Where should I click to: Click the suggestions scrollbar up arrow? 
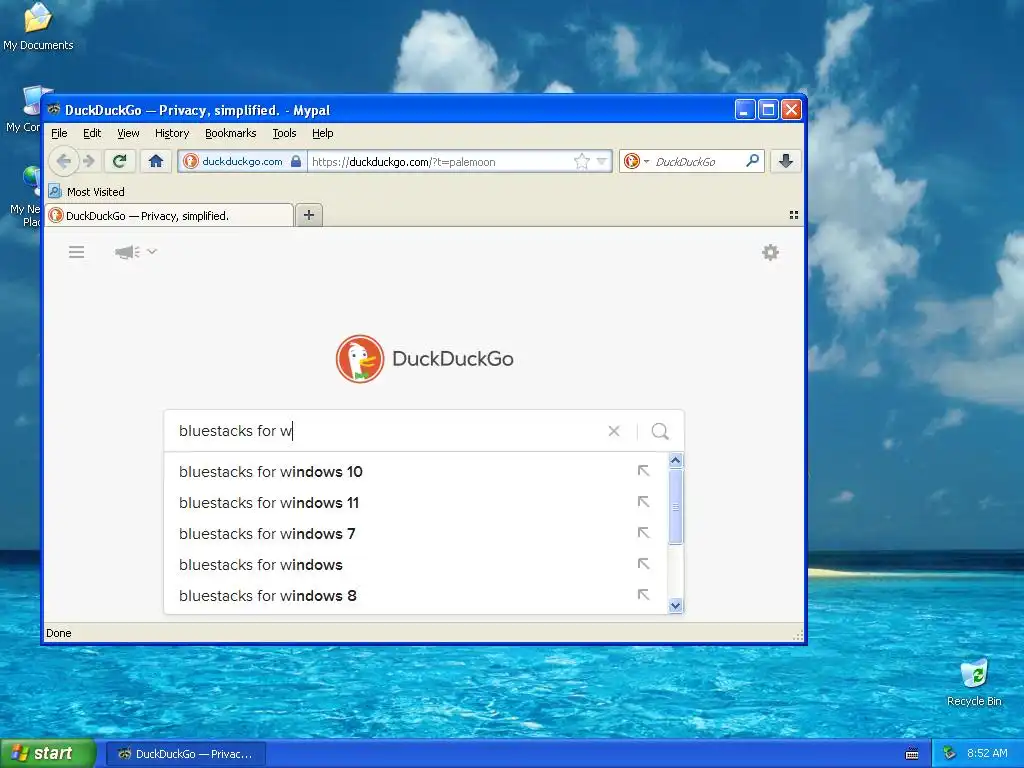676,460
